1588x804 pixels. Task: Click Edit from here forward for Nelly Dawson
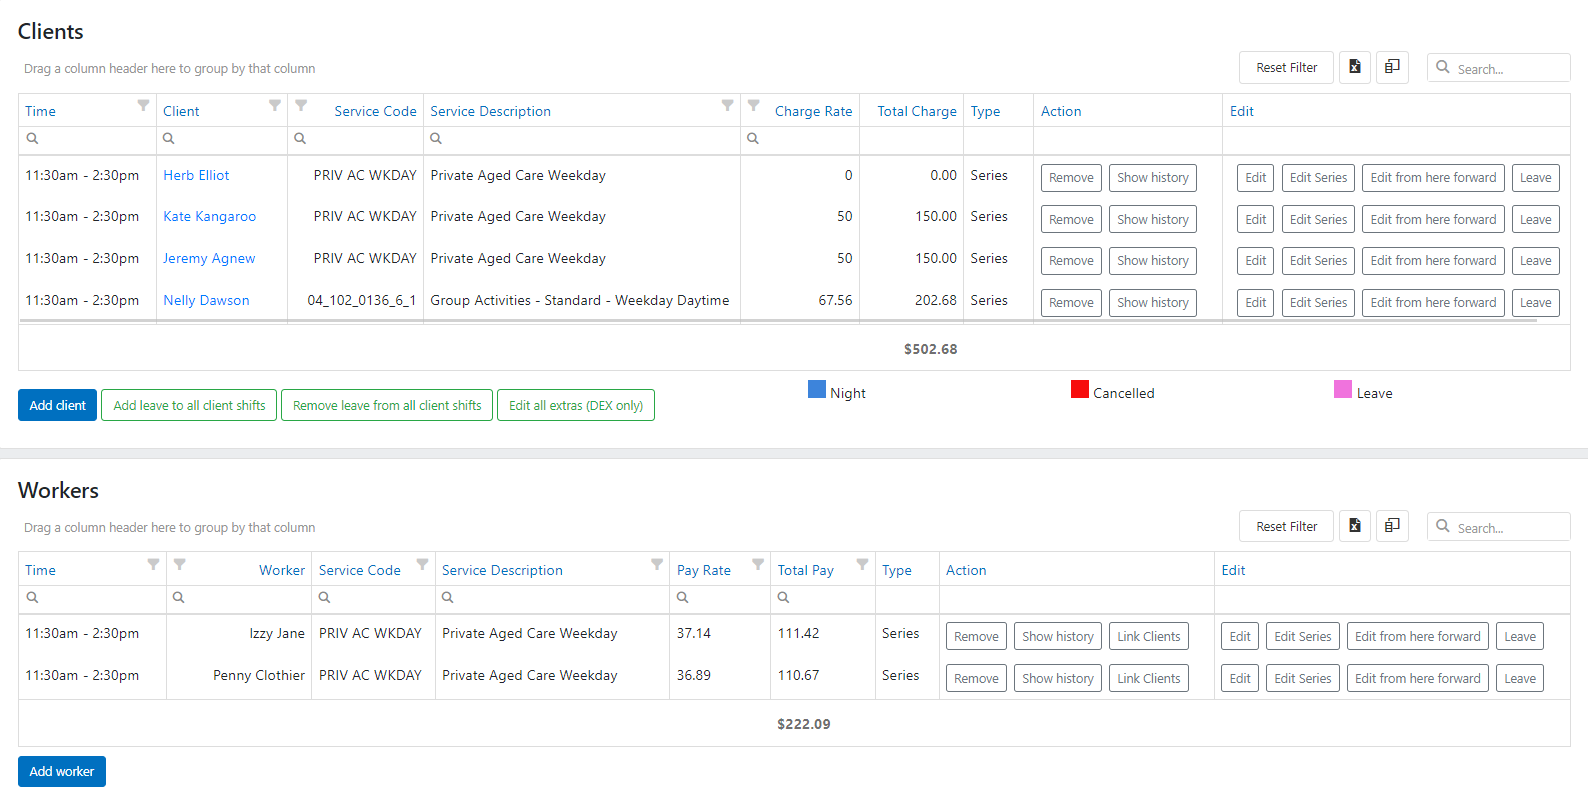click(x=1433, y=303)
